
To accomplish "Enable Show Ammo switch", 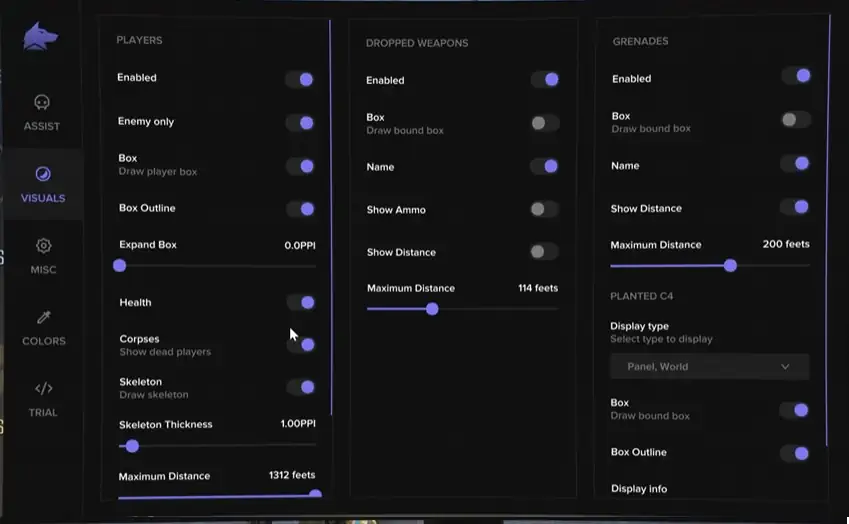I will pyautogui.click(x=544, y=209).
